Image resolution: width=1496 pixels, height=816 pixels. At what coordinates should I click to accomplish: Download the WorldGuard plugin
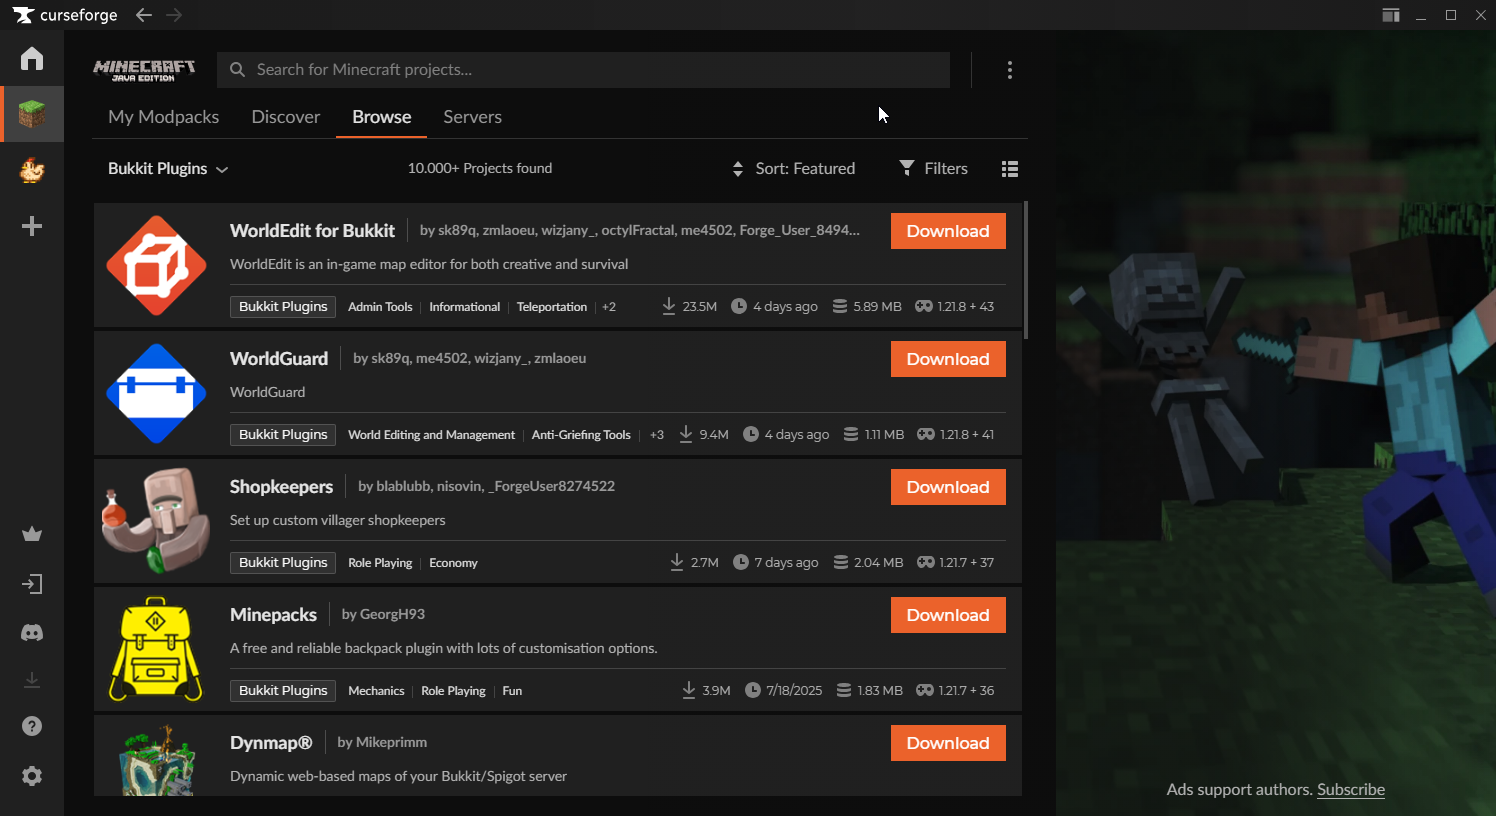pyautogui.click(x=948, y=359)
